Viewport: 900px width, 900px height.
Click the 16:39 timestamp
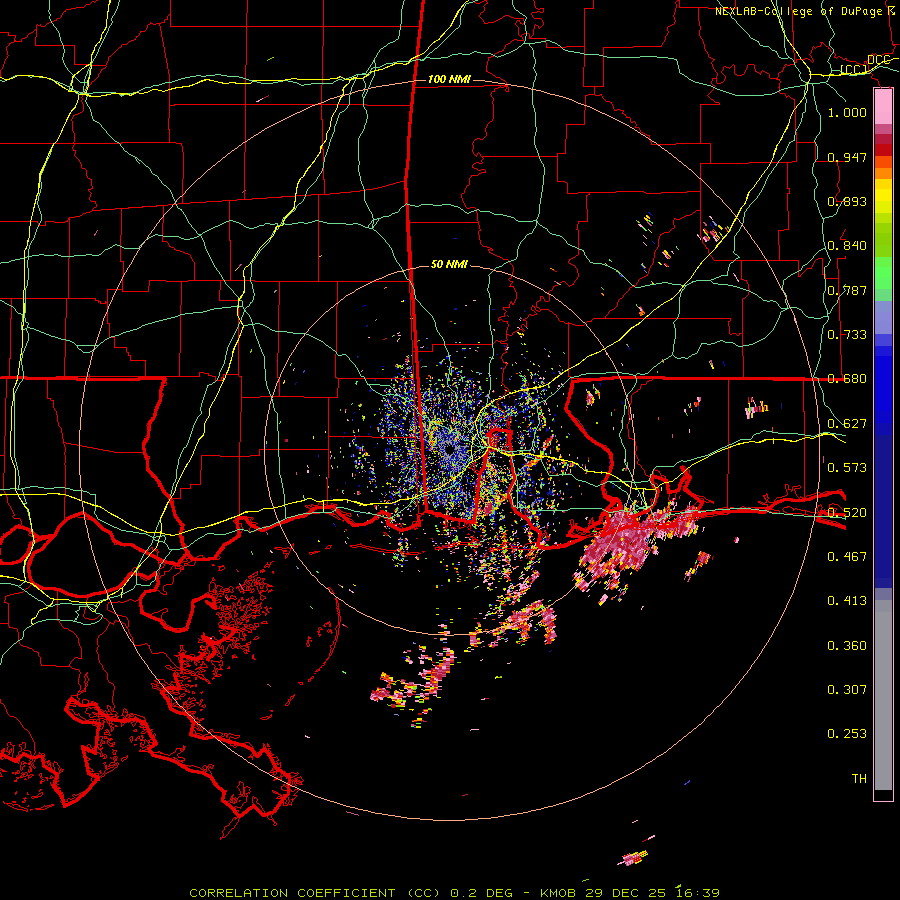(x=697, y=893)
